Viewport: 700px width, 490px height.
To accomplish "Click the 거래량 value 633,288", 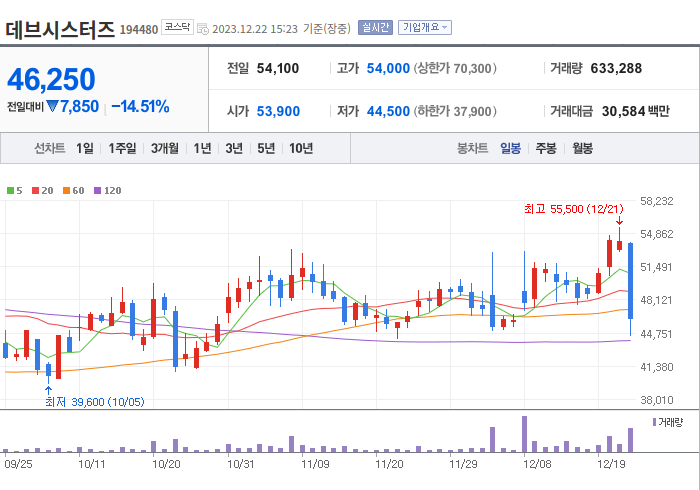I will click(x=616, y=68).
